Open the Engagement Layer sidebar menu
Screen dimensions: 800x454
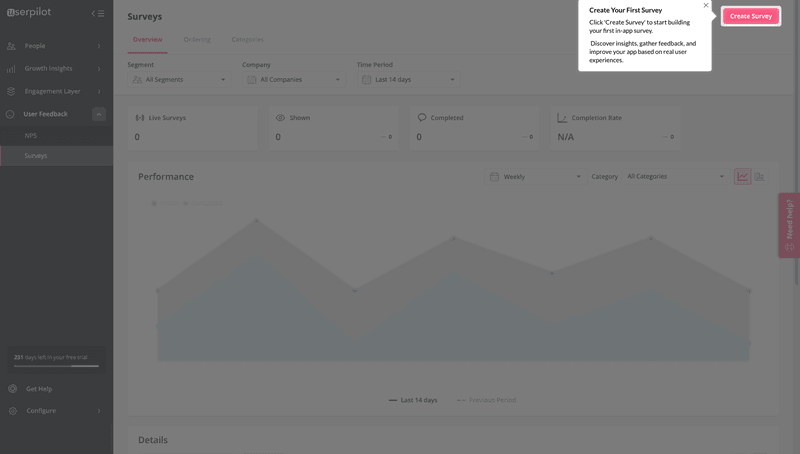click(x=56, y=91)
